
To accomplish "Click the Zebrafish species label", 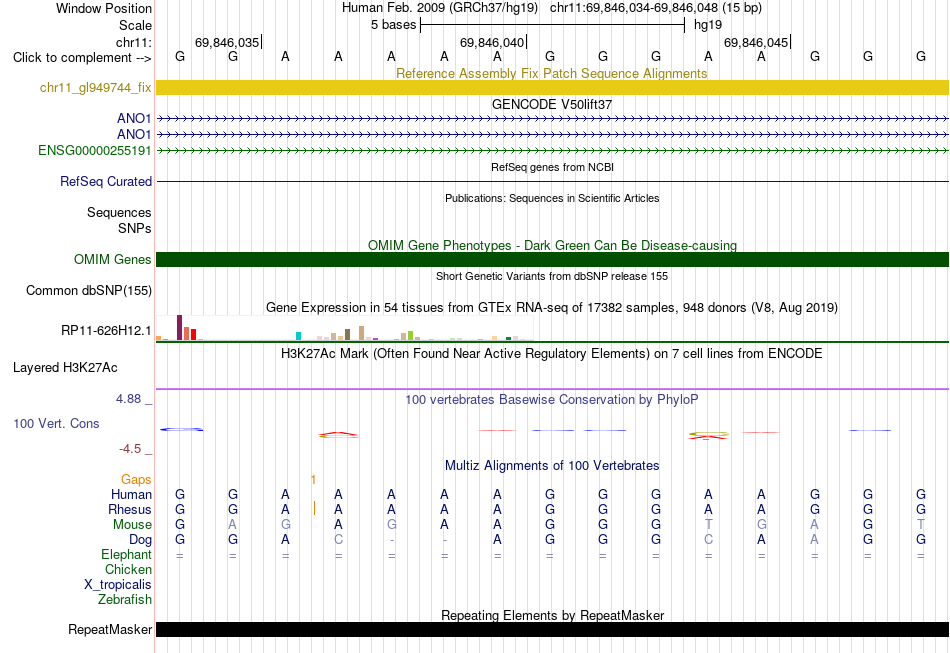I will pyautogui.click(x=125, y=599).
